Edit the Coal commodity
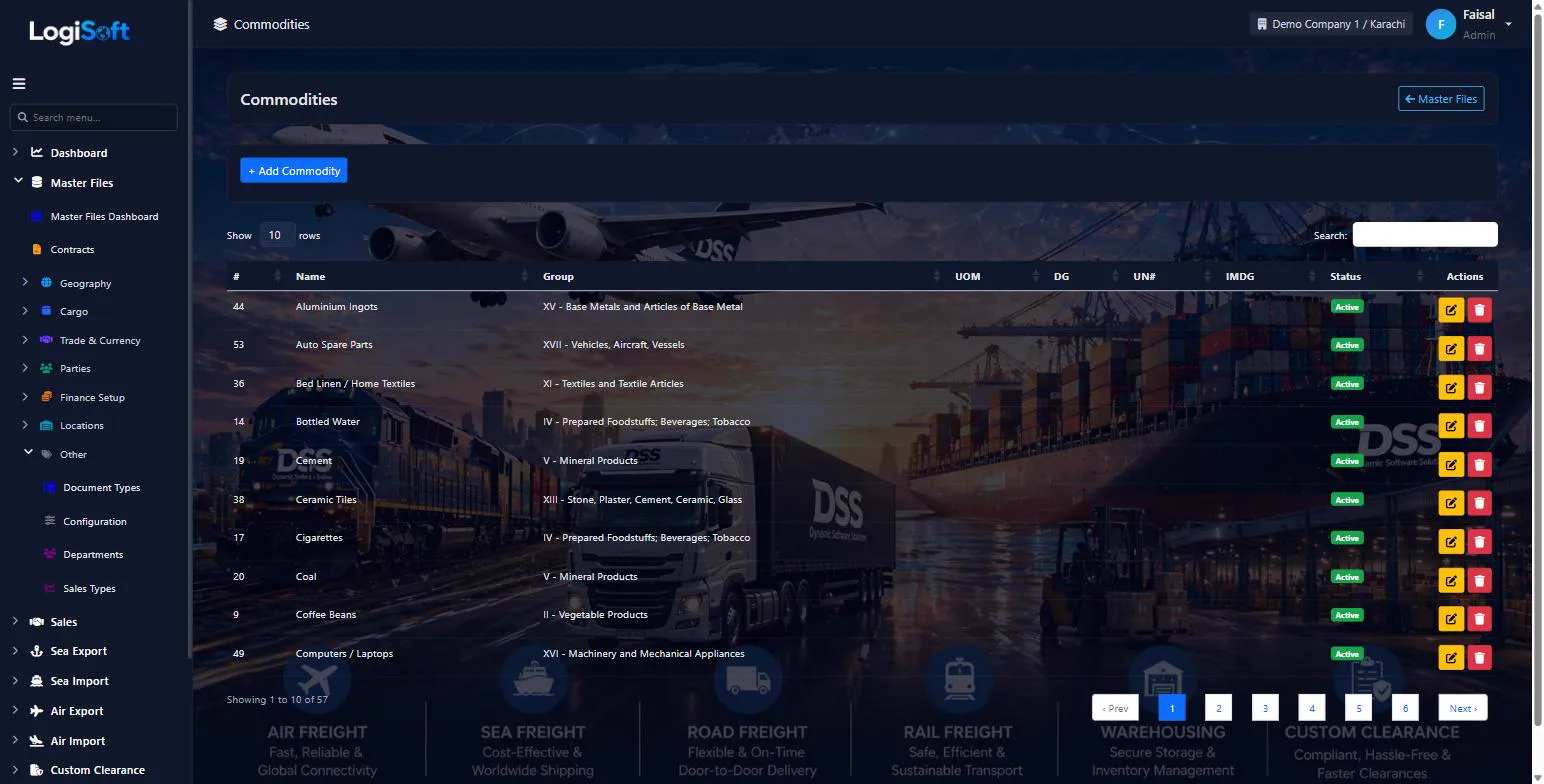Screen dimensions: 1544x784 pos(1451,580)
